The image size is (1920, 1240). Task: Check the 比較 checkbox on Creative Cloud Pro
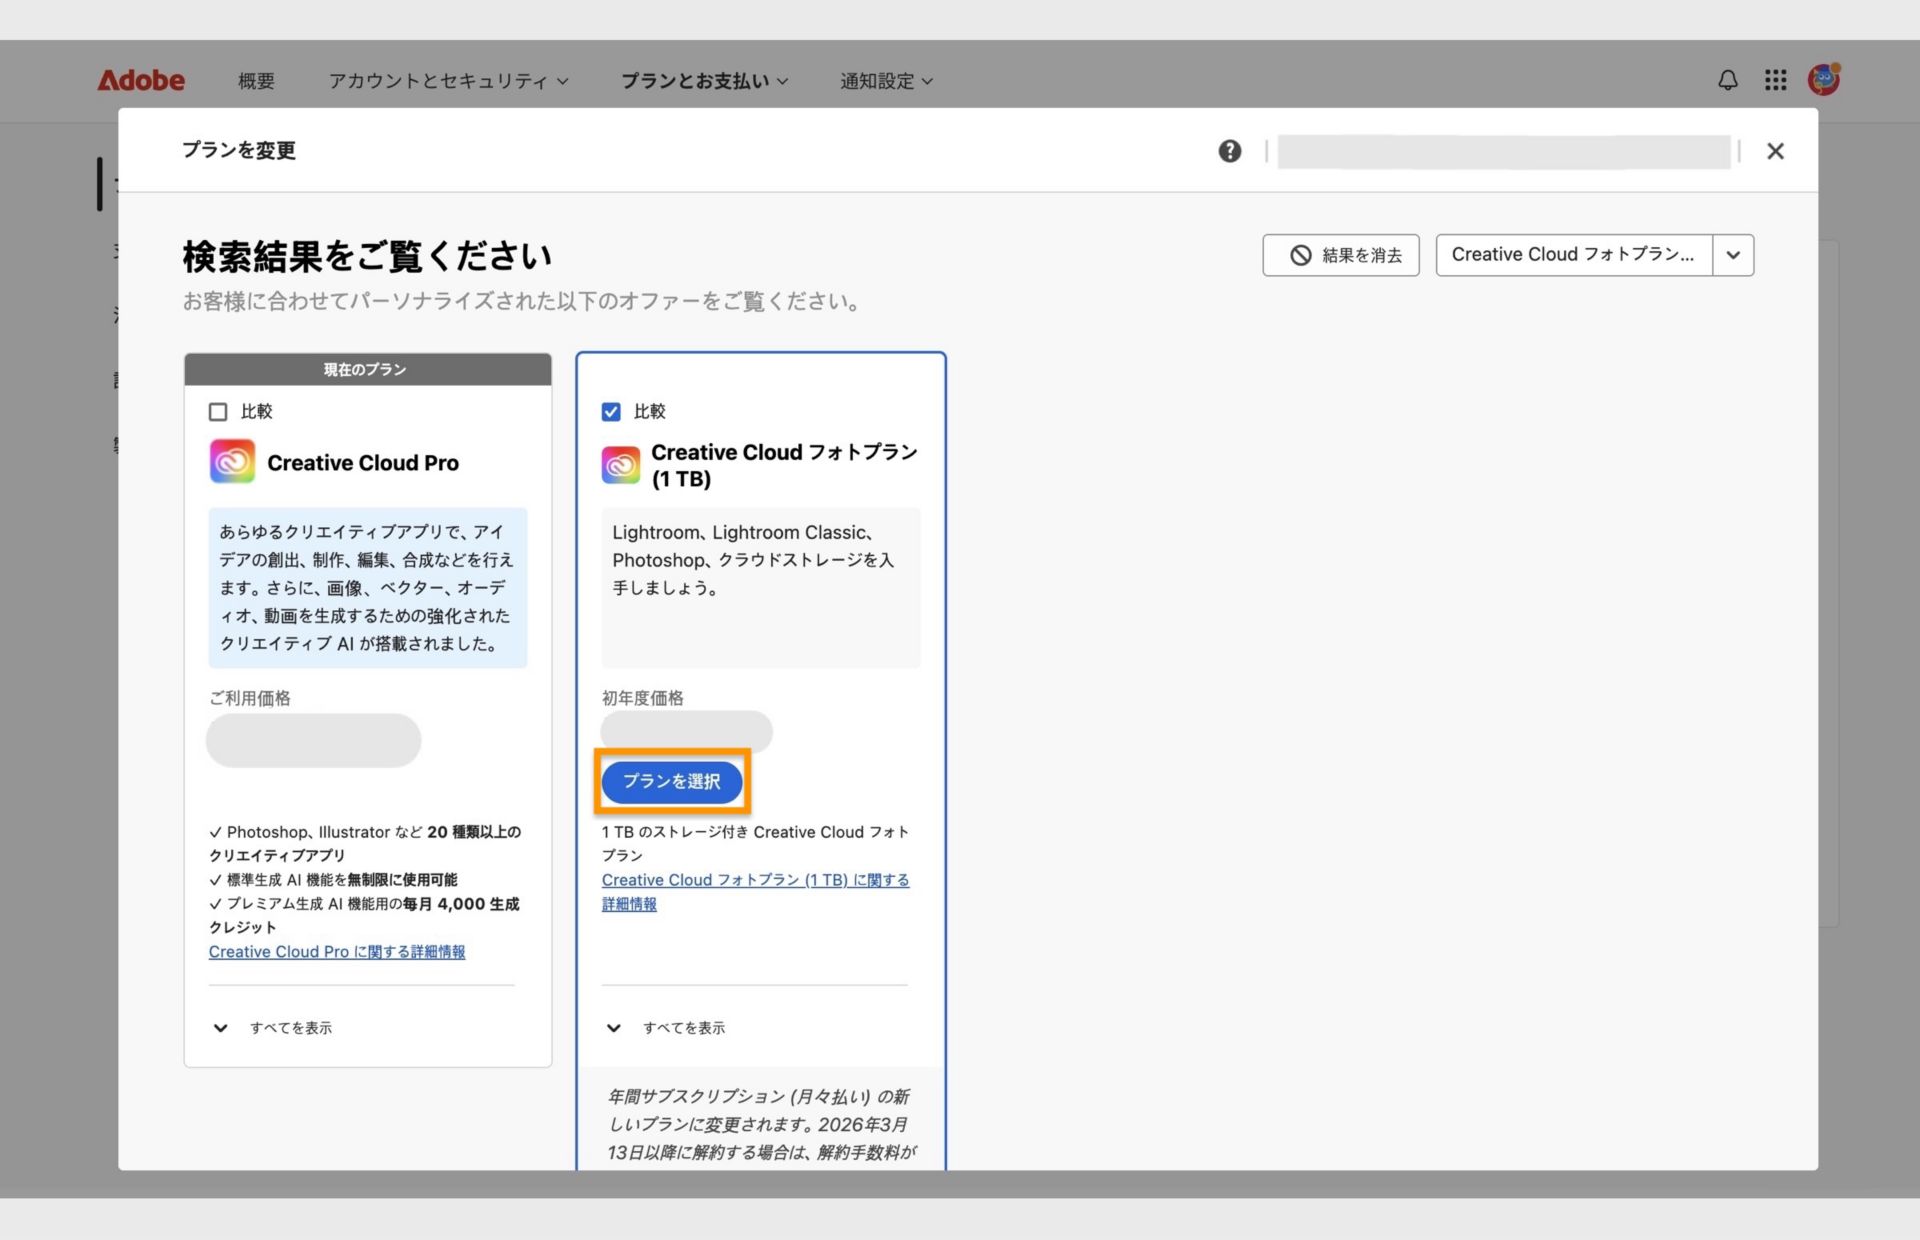[x=218, y=411]
